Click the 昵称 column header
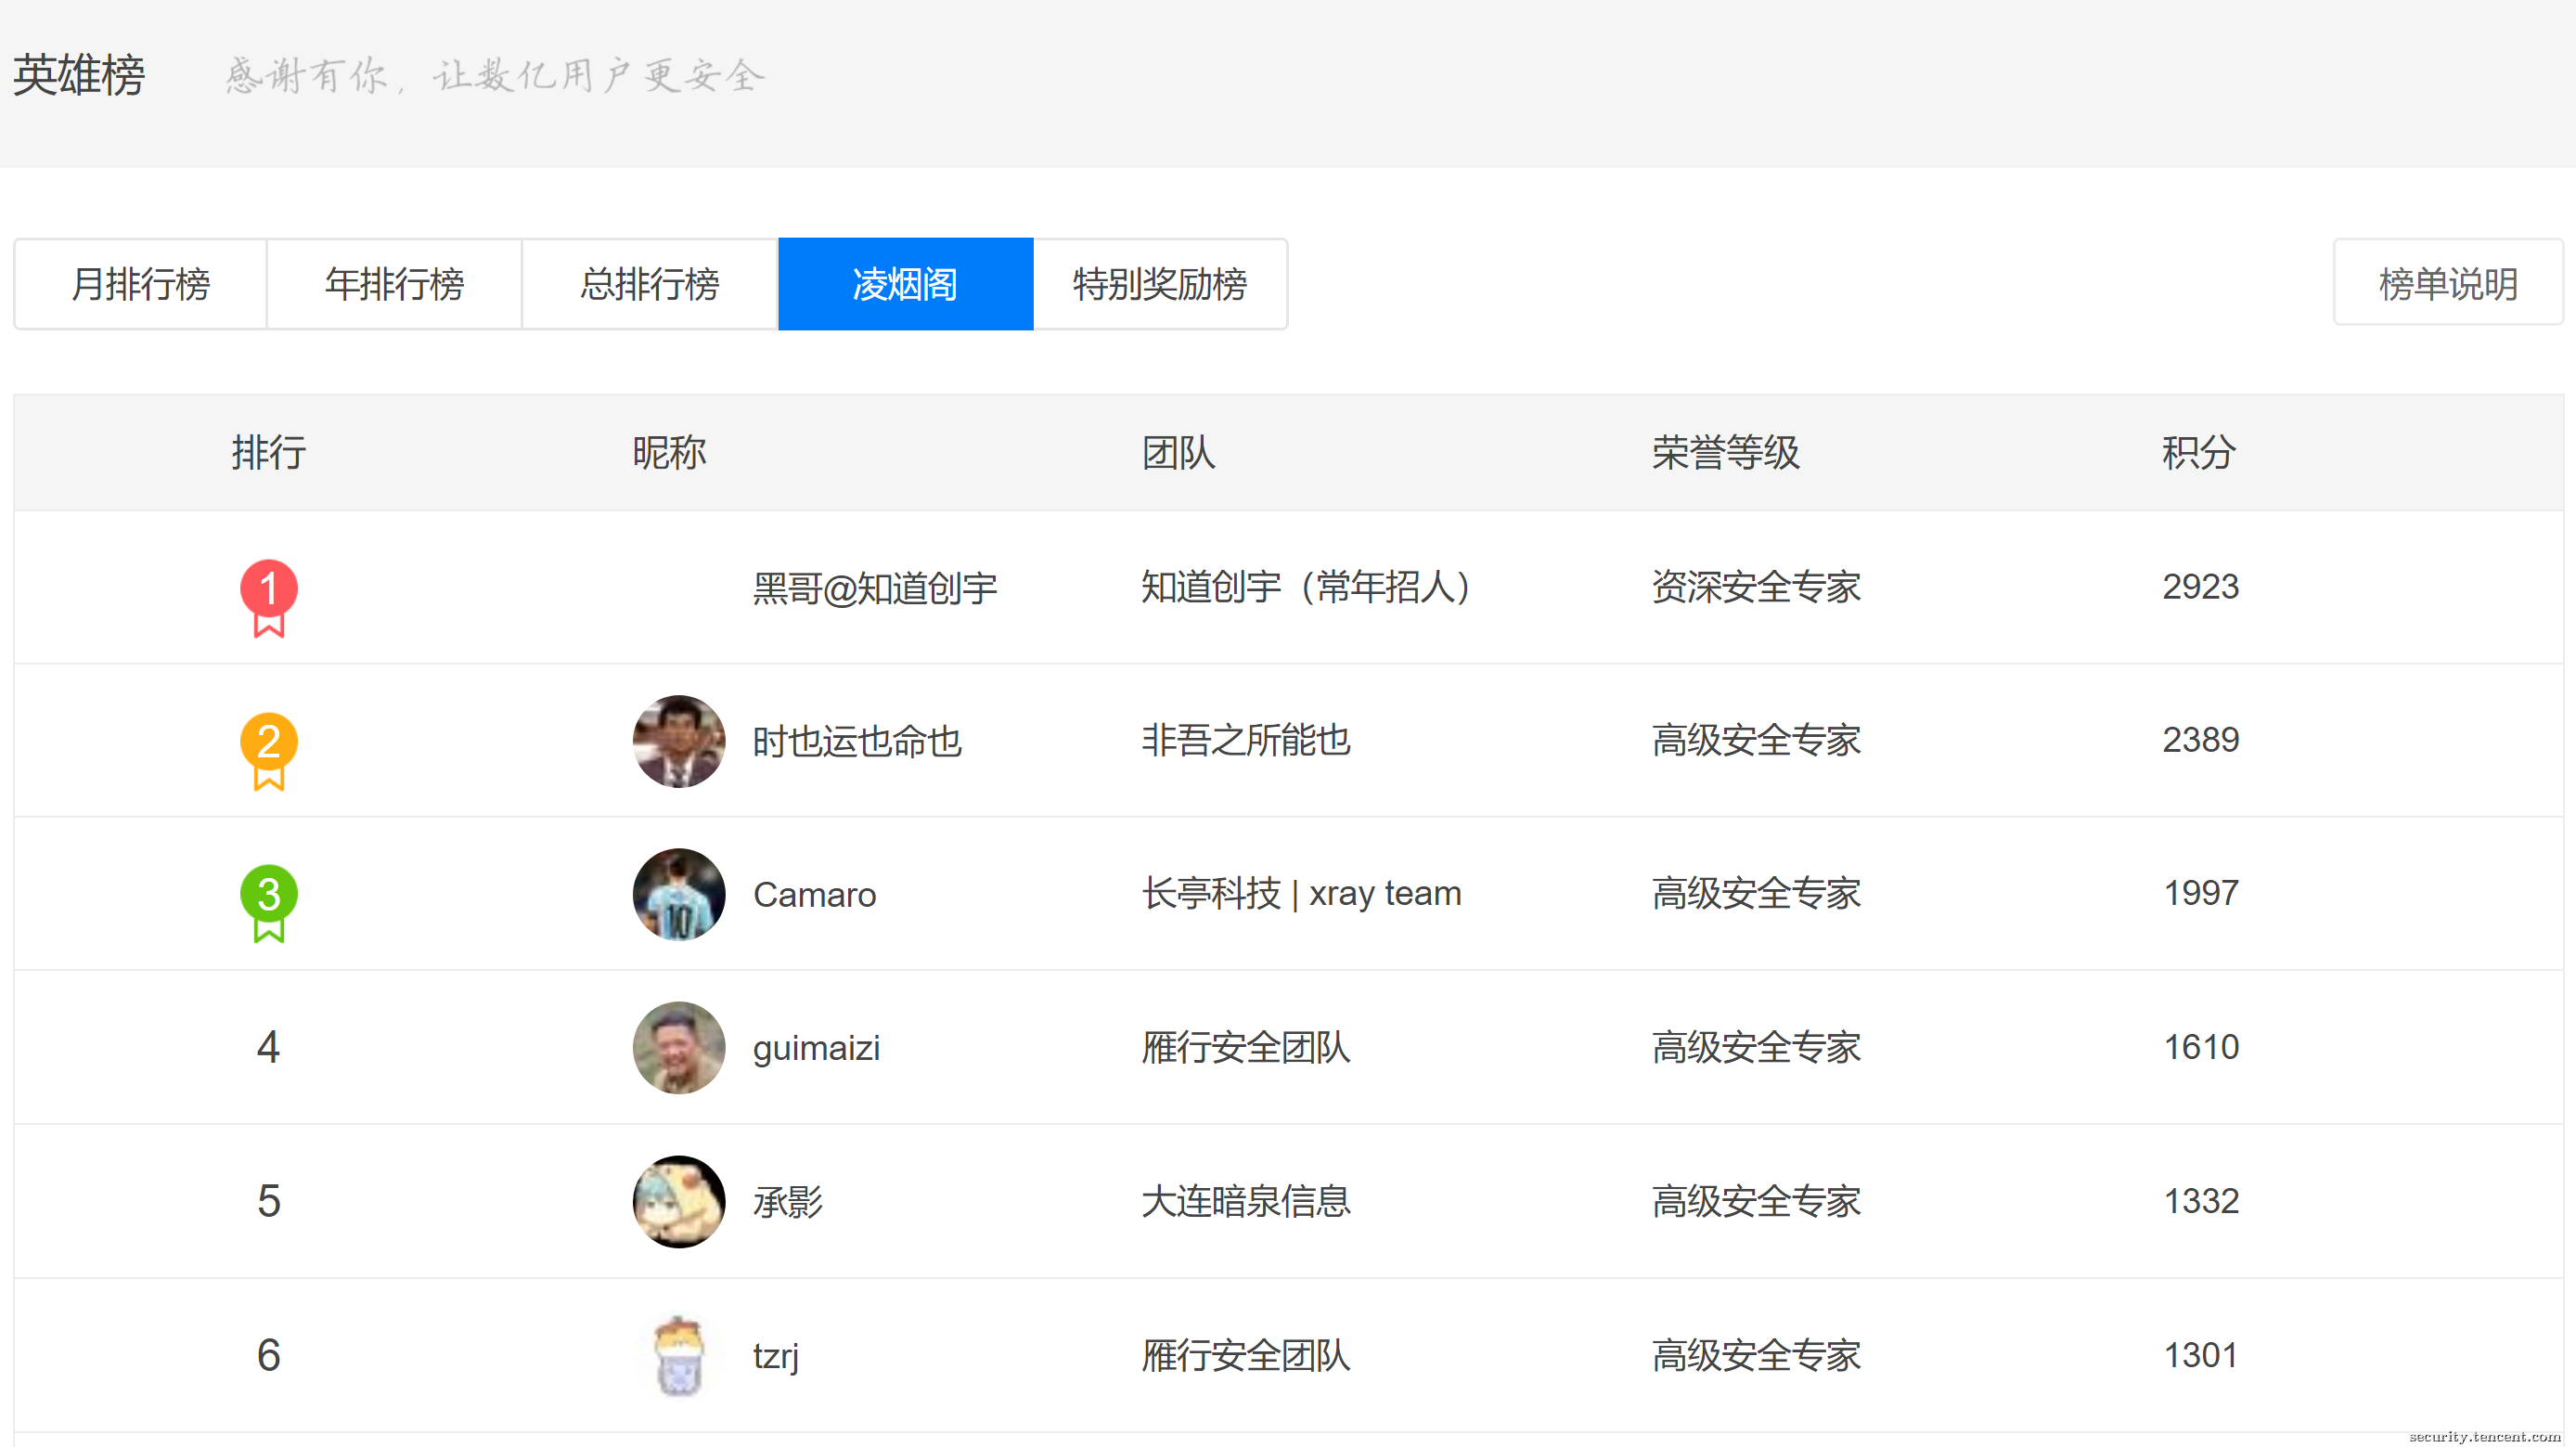Viewport: 2576px width, 1447px height. pos(669,452)
